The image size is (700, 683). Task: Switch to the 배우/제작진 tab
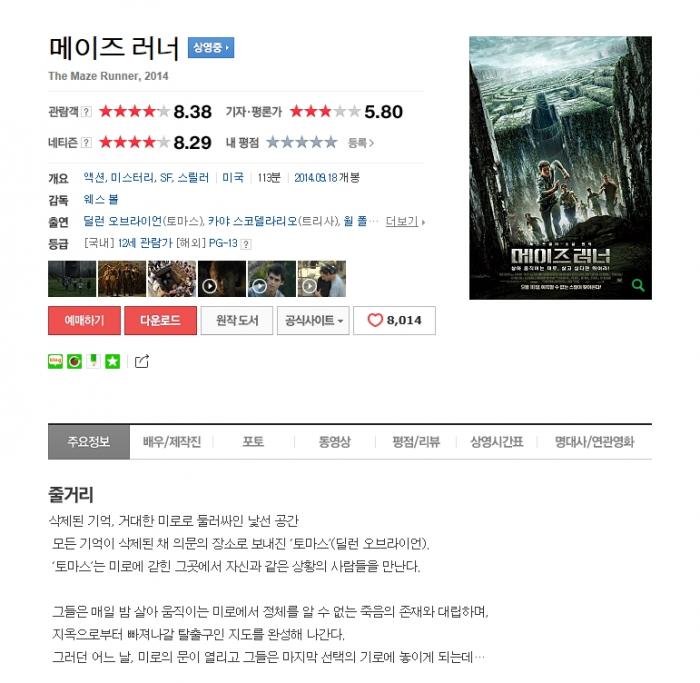pyautogui.click(x=172, y=441)
